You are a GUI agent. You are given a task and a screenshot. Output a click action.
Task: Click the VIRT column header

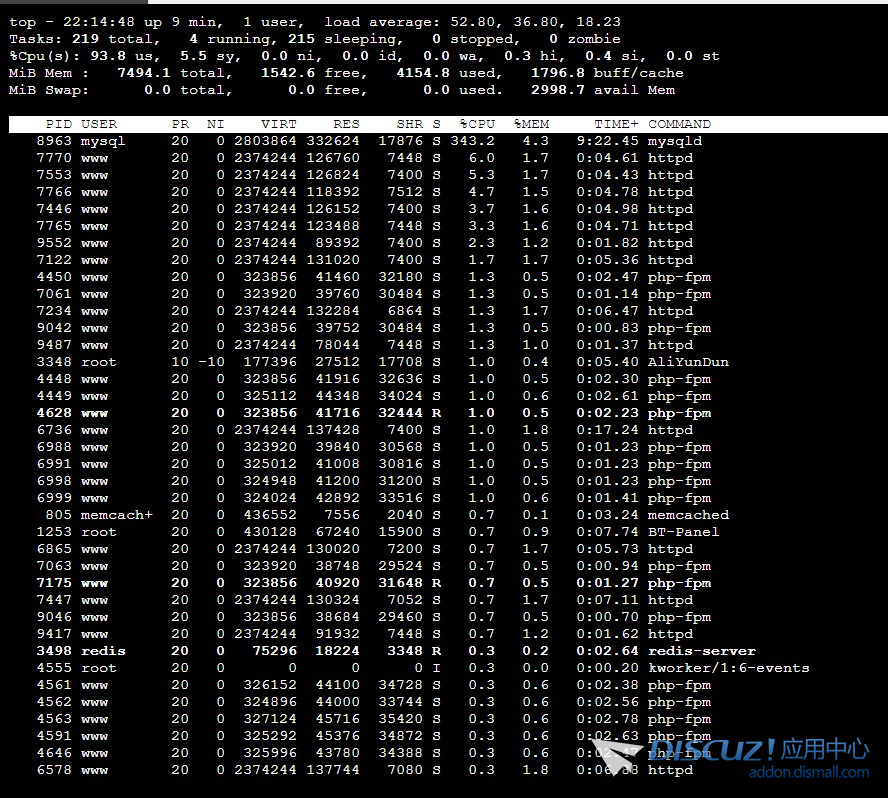[x=279, y=124]
